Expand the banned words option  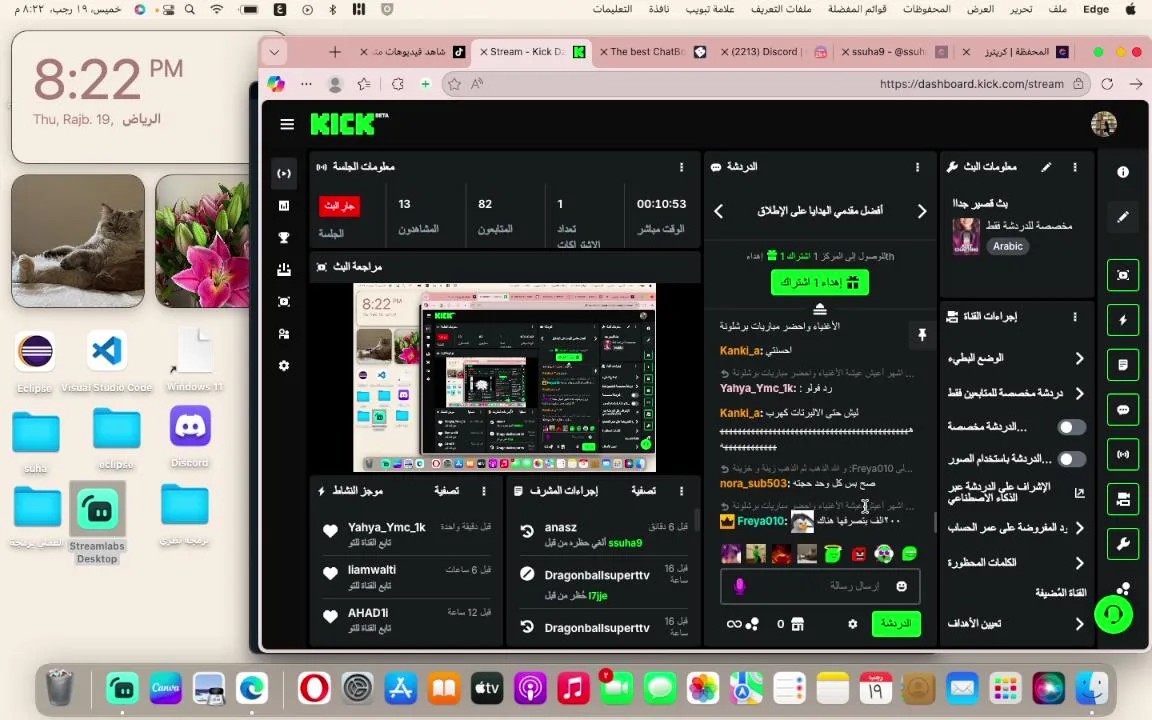[1080, 563]
